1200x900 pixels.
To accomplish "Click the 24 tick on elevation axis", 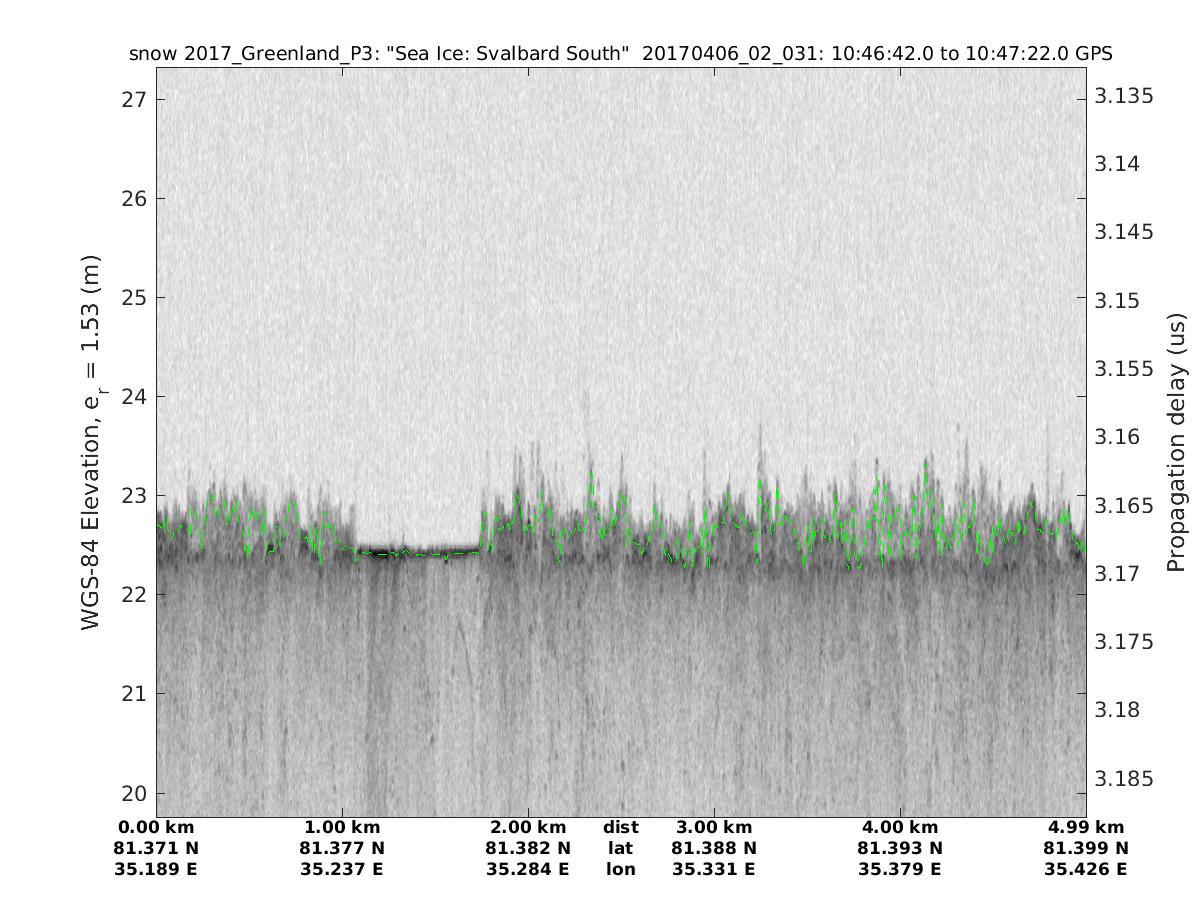I will coord(134,396).
